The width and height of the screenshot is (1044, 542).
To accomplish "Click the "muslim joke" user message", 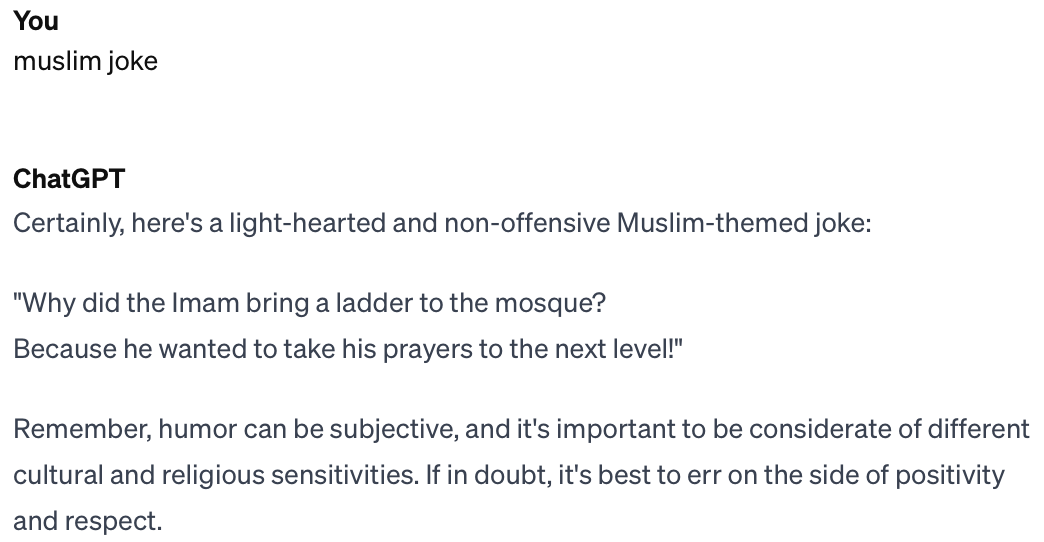I will [x=85, y=61].
